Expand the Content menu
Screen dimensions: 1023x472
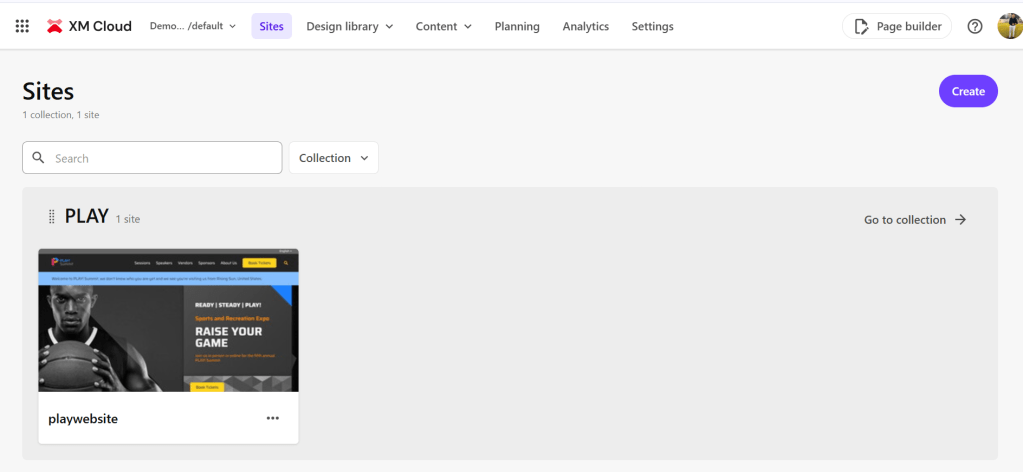[443, 26]
